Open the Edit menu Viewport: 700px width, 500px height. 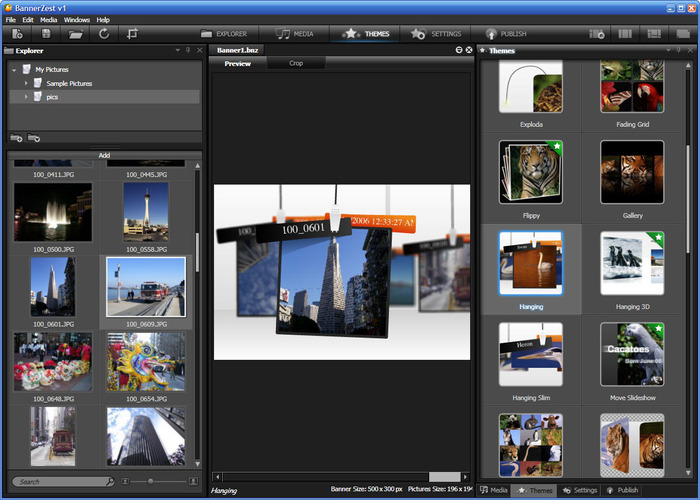(28, 20)
